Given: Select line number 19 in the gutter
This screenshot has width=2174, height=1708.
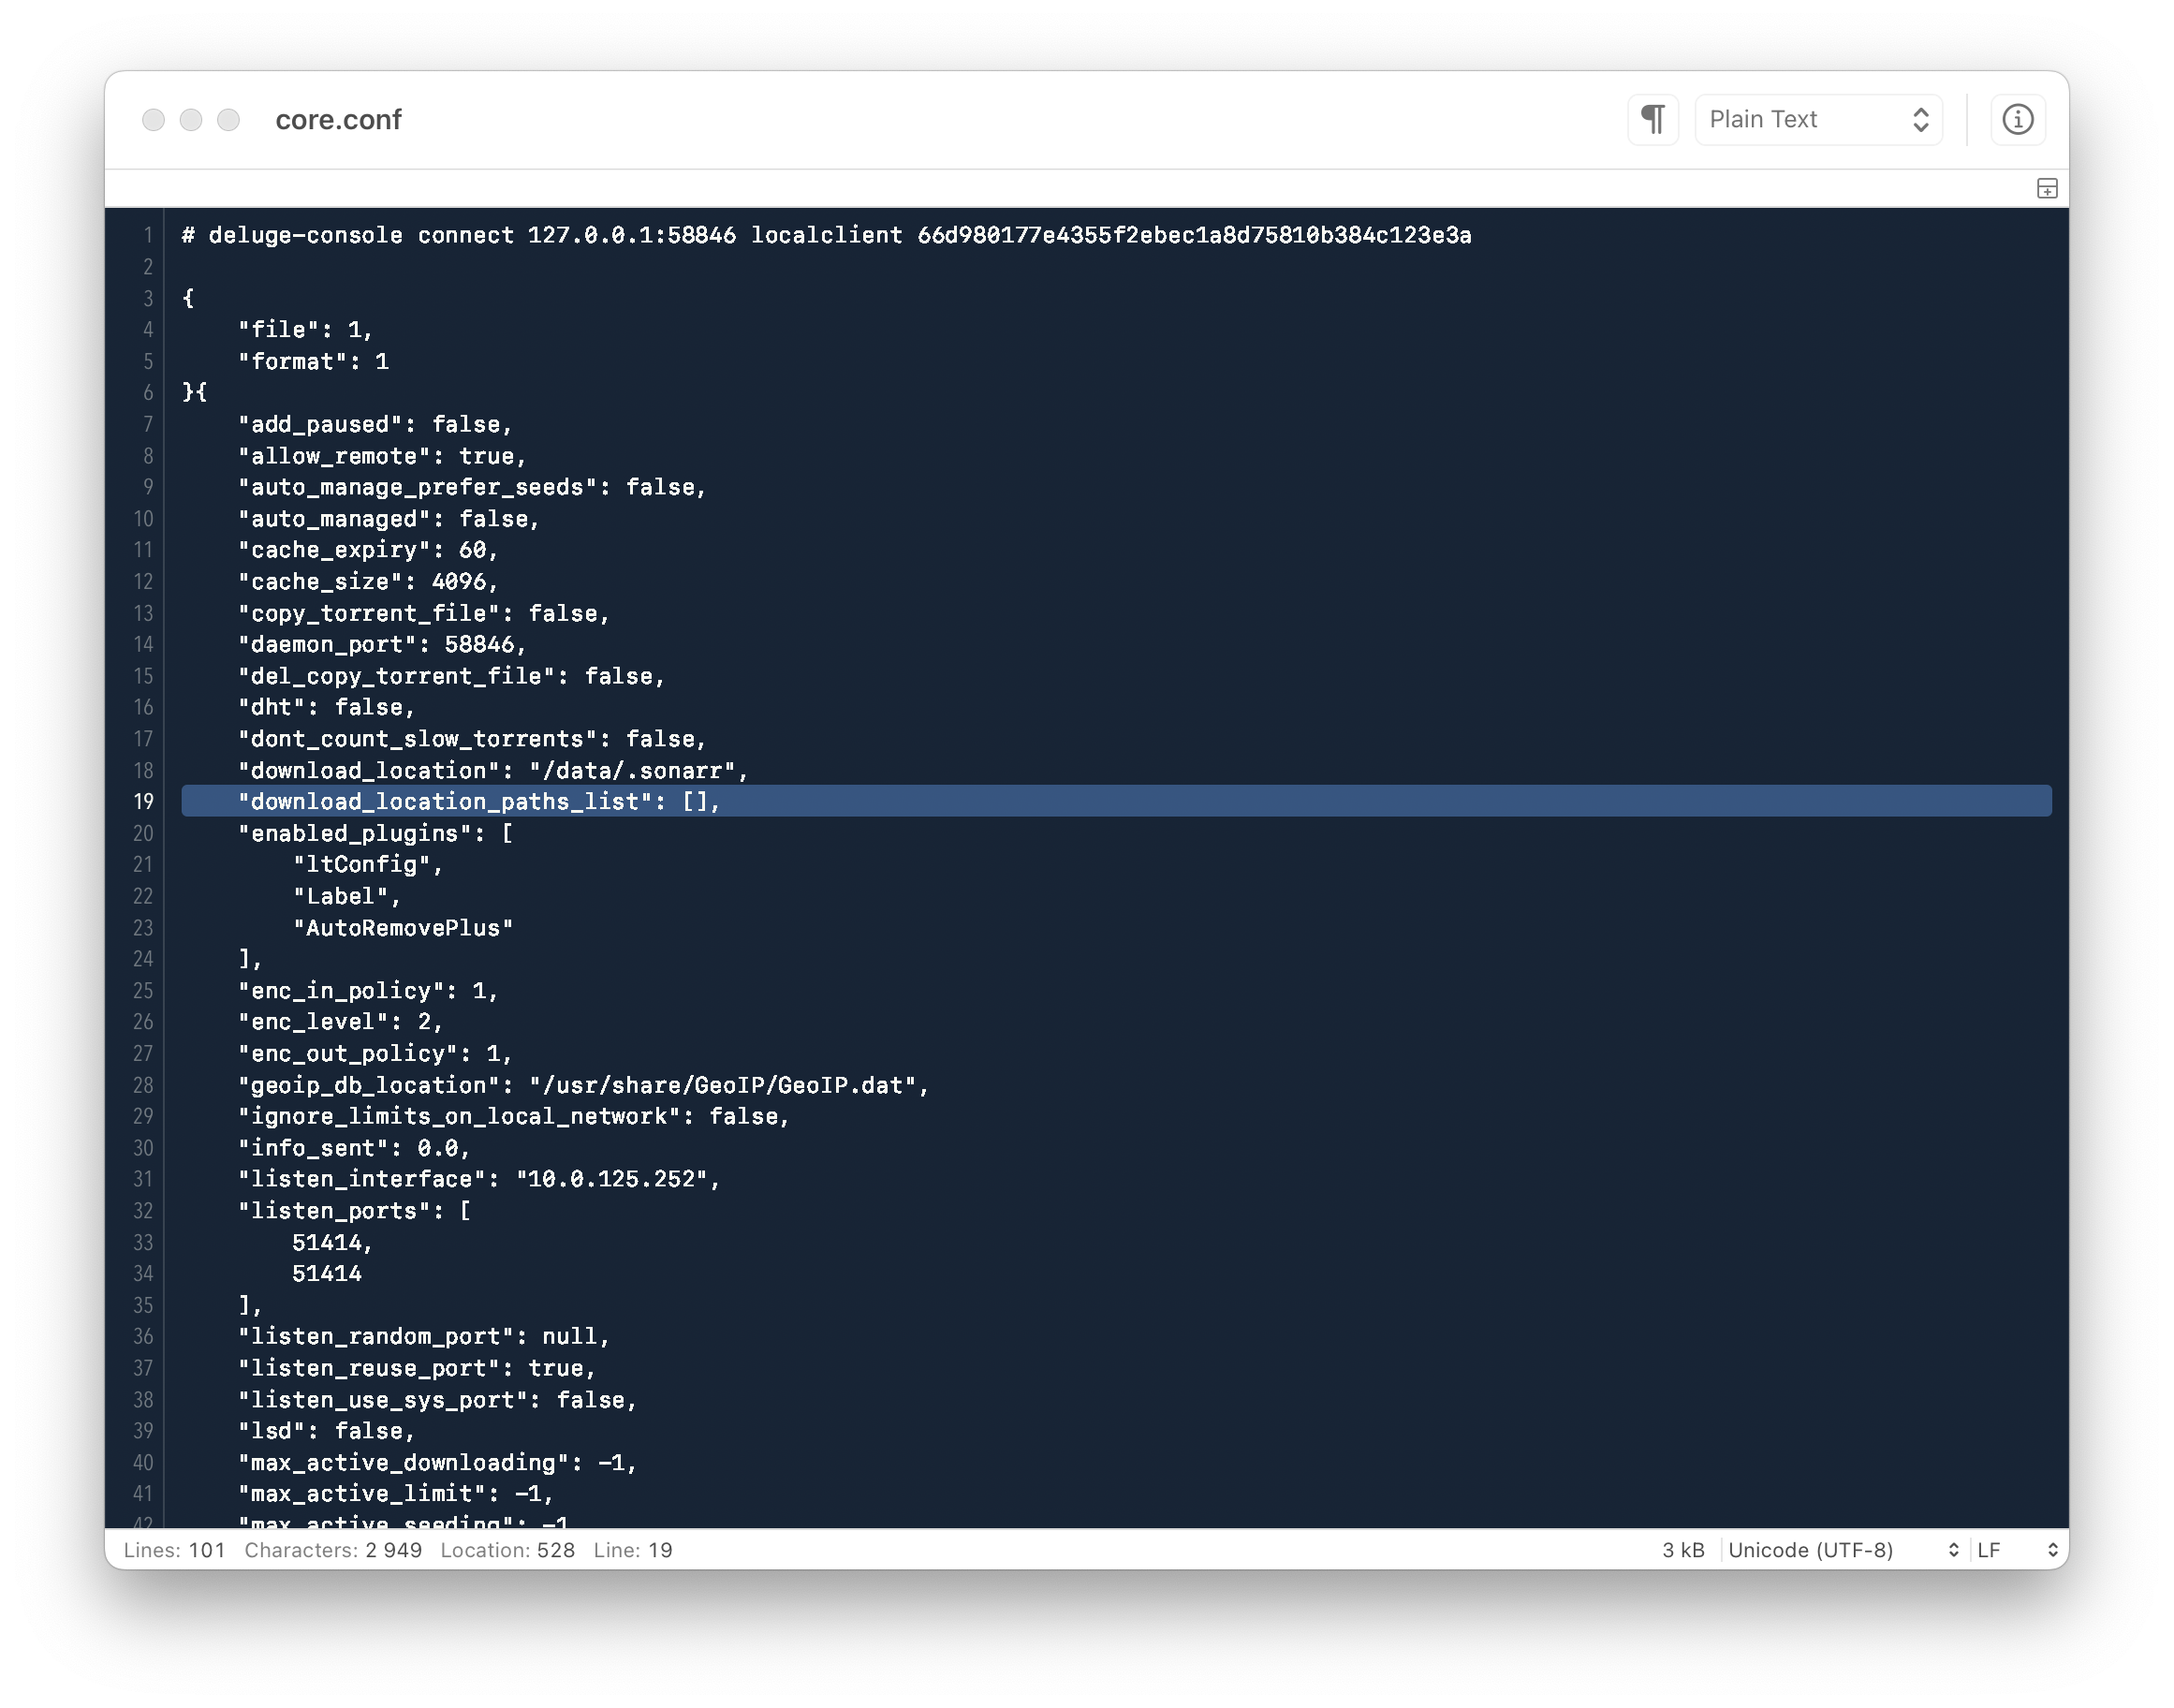Looking at the screenshot, I should [143, 802].
